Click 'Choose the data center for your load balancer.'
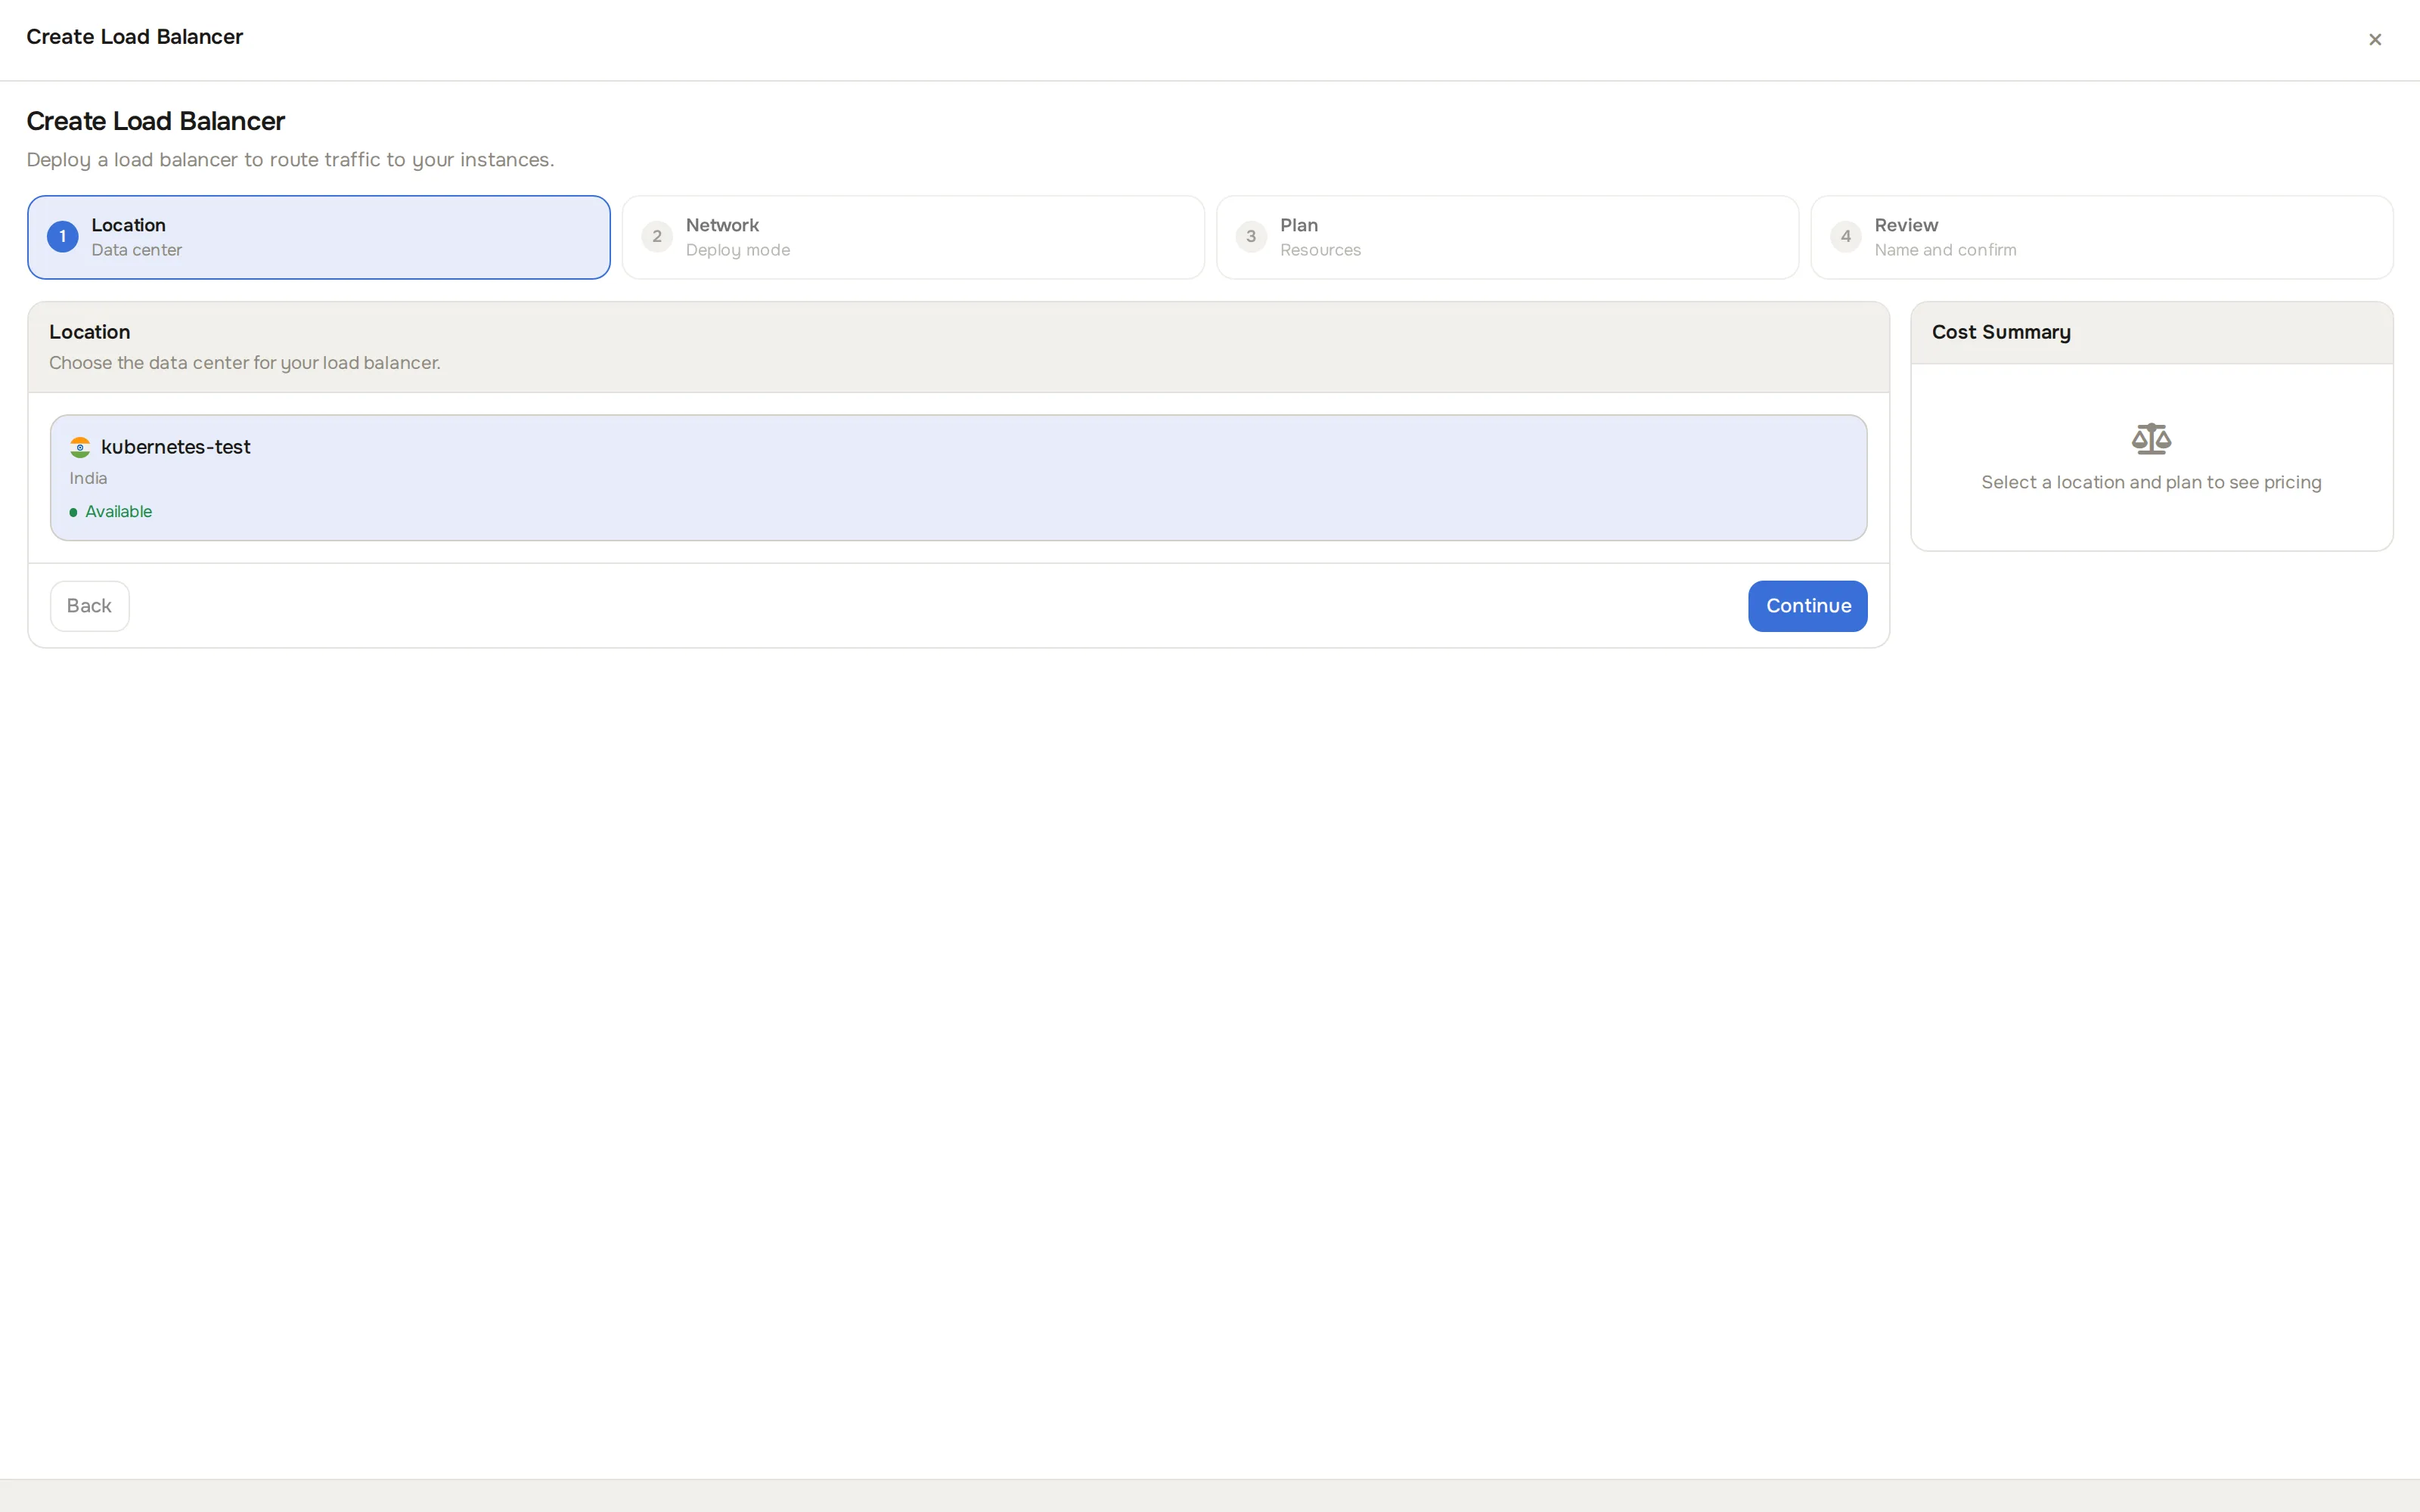The height and width of the screenshot is (1512, 2420). pos(245,363)
